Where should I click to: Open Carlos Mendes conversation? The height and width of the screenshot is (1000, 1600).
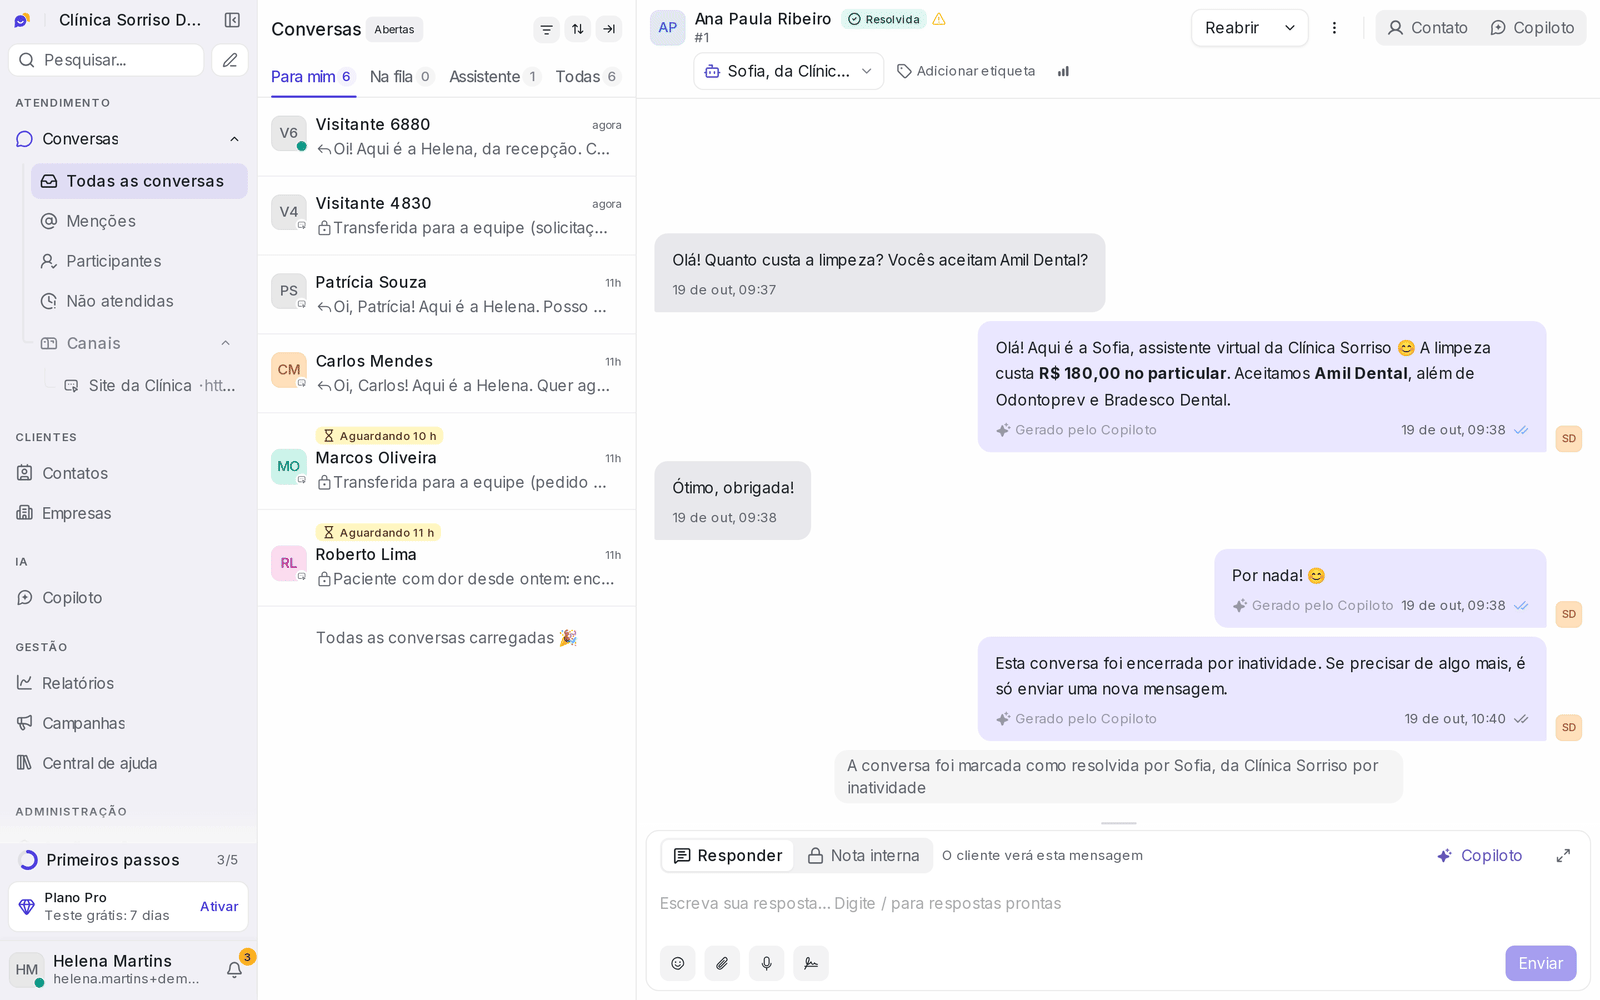446,374
